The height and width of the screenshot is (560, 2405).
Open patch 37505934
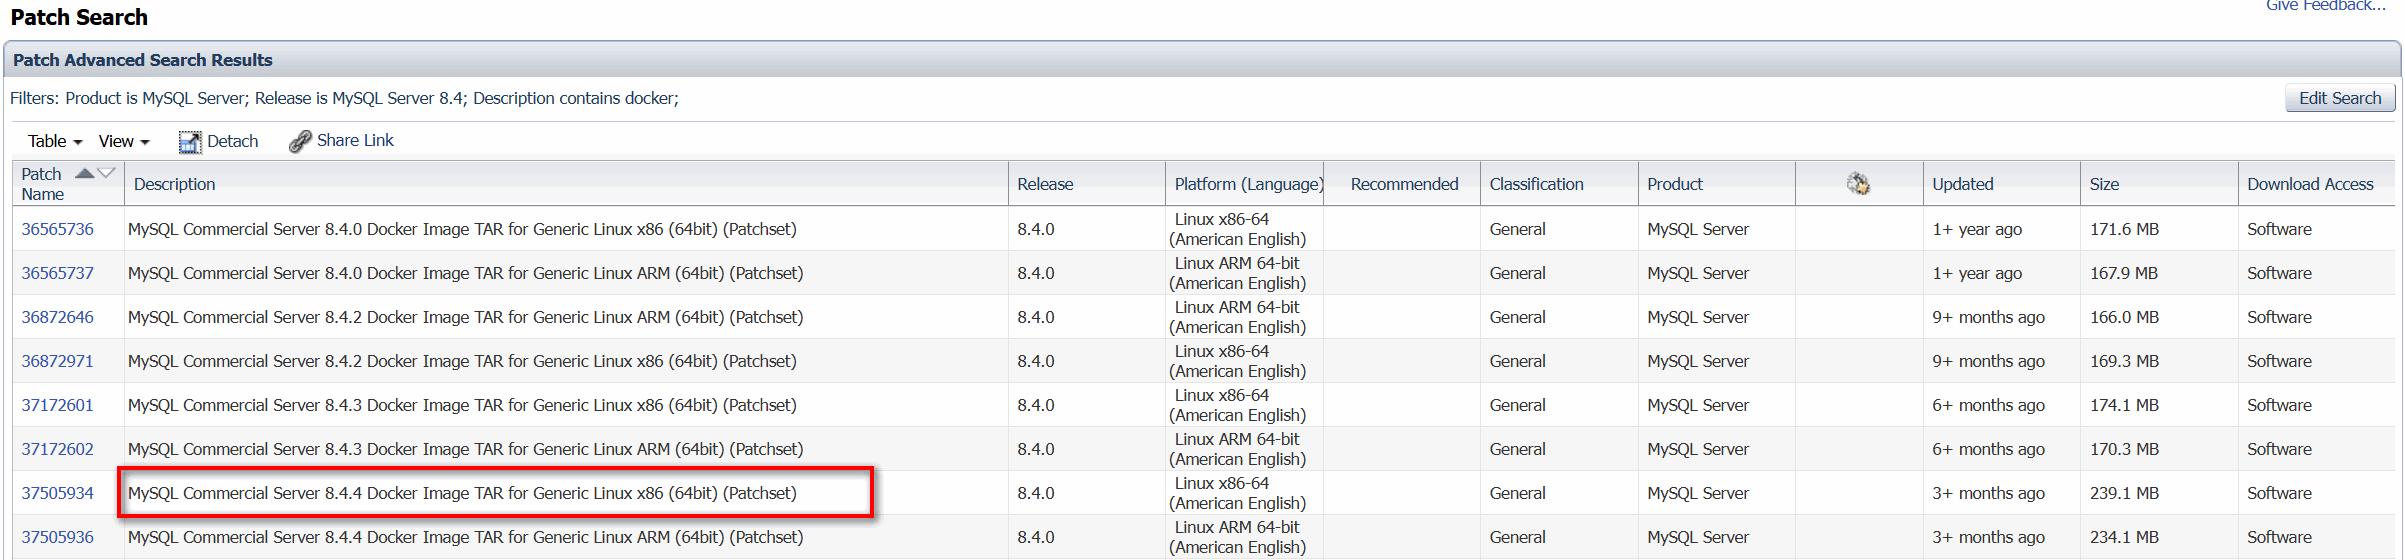click(58, 493)
